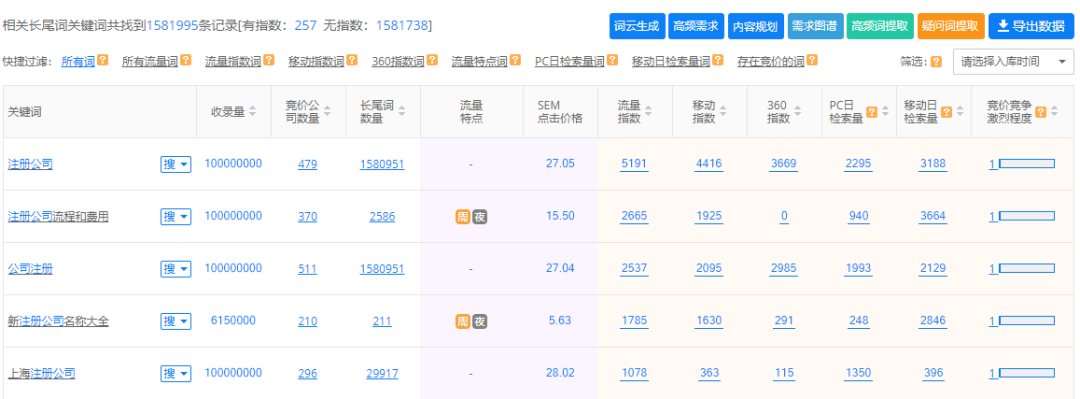This screenshot has height=399, width=1080.
Task: Click help icon in PC日检索量 header
Action: (872, 112)
